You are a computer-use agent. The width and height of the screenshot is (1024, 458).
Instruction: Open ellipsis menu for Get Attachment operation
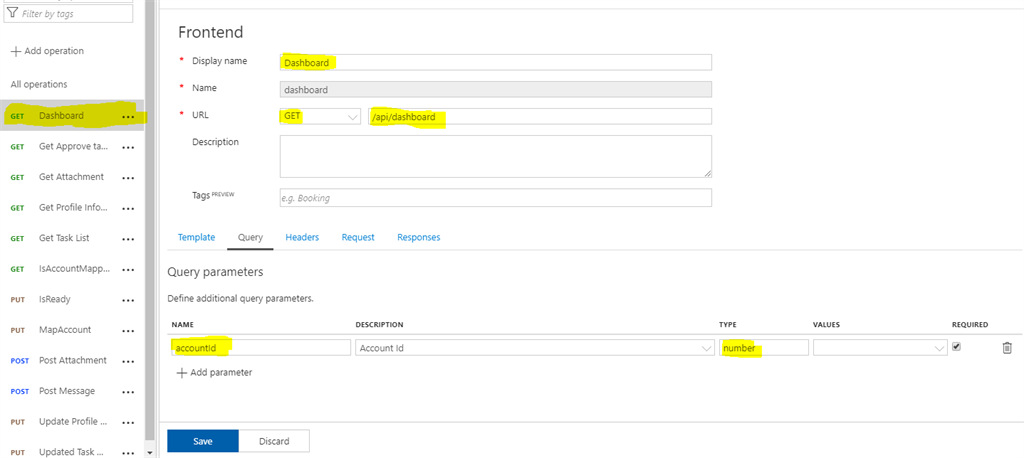pos(128,178)
